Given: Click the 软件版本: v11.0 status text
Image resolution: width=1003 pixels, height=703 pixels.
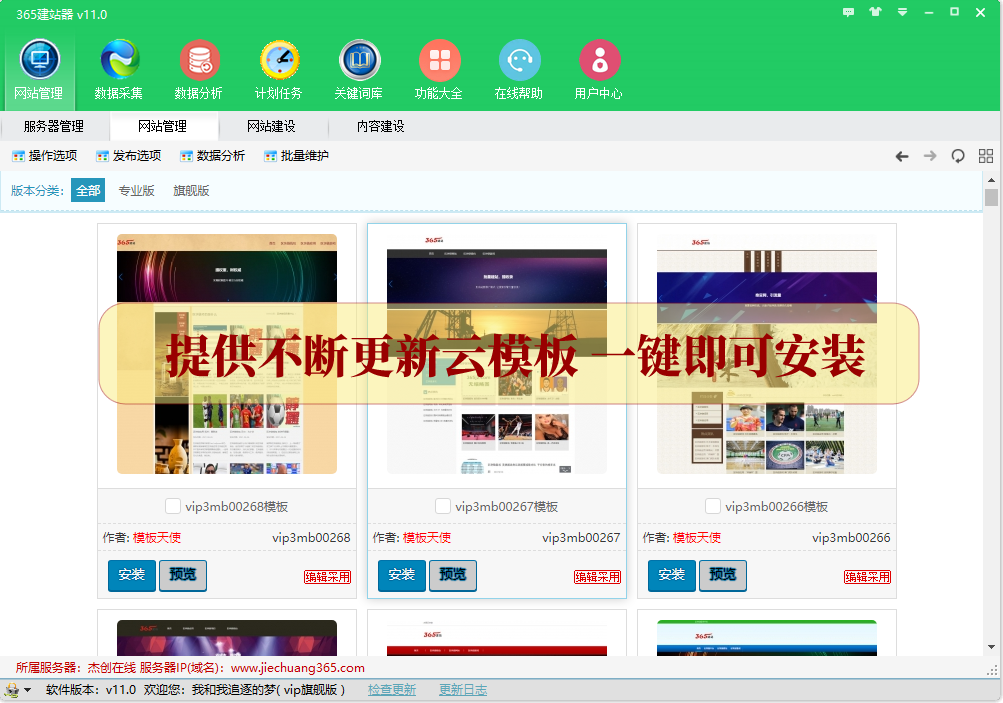Looking at the screenshot, I should (91, 690).
